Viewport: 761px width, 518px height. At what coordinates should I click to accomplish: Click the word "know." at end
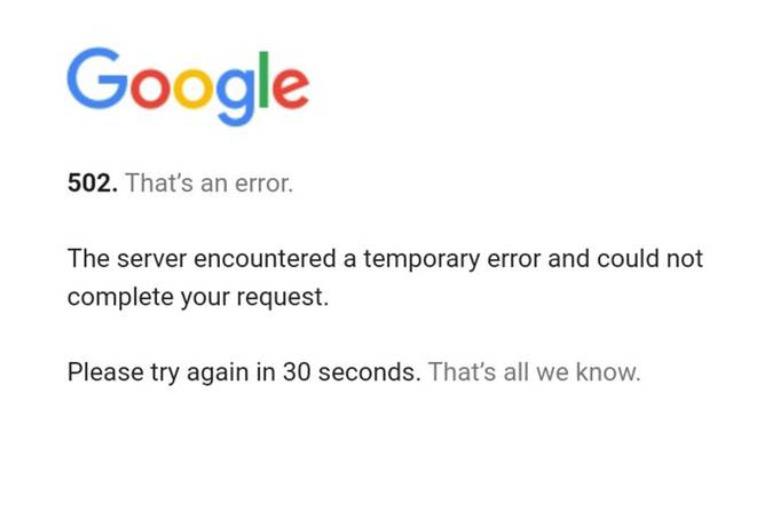(608, 372)
